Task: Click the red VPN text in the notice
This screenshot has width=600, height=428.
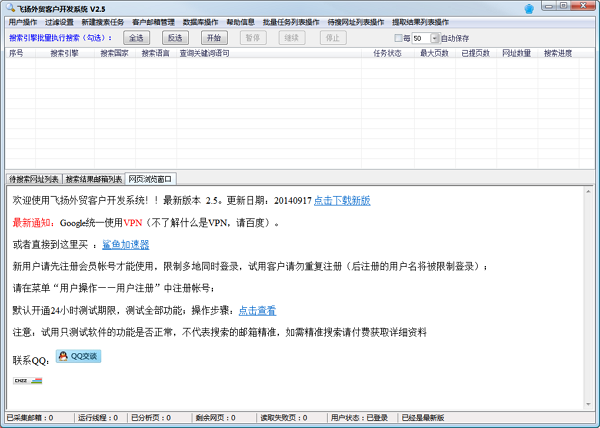Action: pos(133,223)
